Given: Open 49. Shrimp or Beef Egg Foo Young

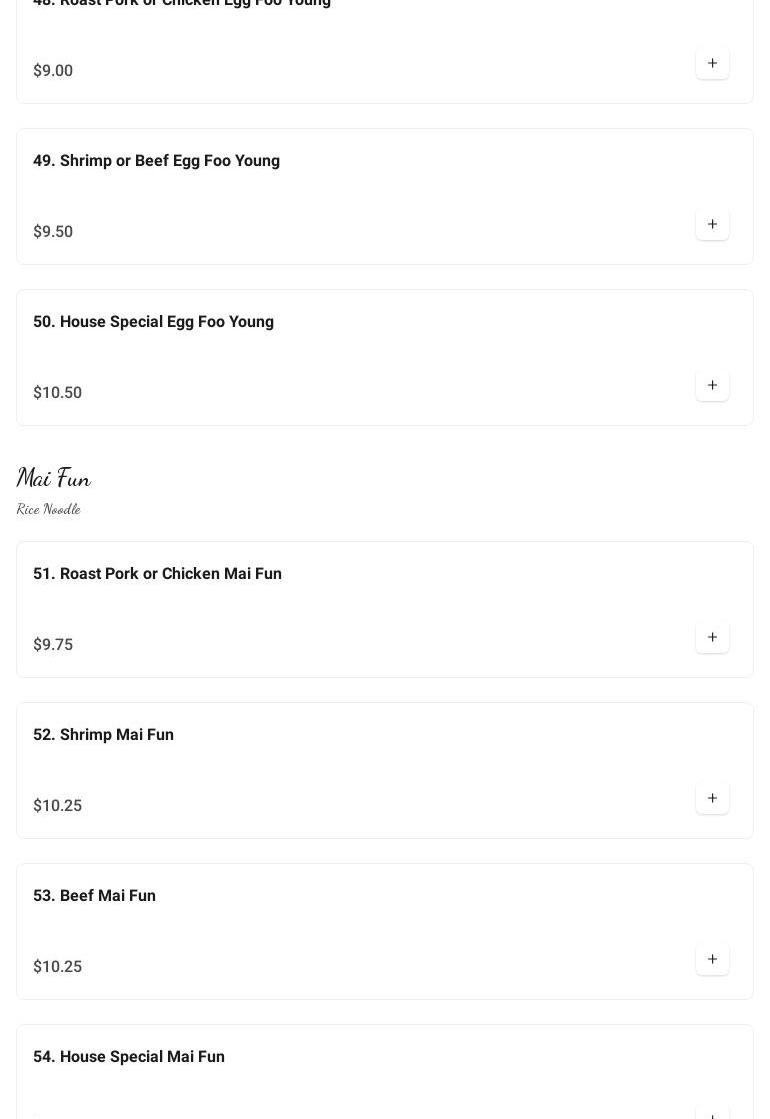Looking at the screenshot, I should click(156, 161).
